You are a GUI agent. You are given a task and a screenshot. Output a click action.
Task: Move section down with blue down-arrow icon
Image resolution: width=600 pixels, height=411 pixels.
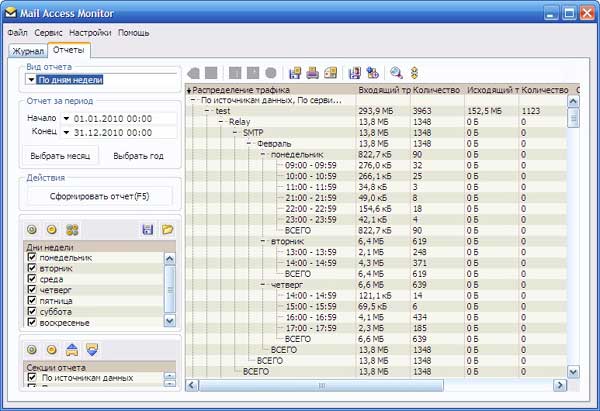92,349
